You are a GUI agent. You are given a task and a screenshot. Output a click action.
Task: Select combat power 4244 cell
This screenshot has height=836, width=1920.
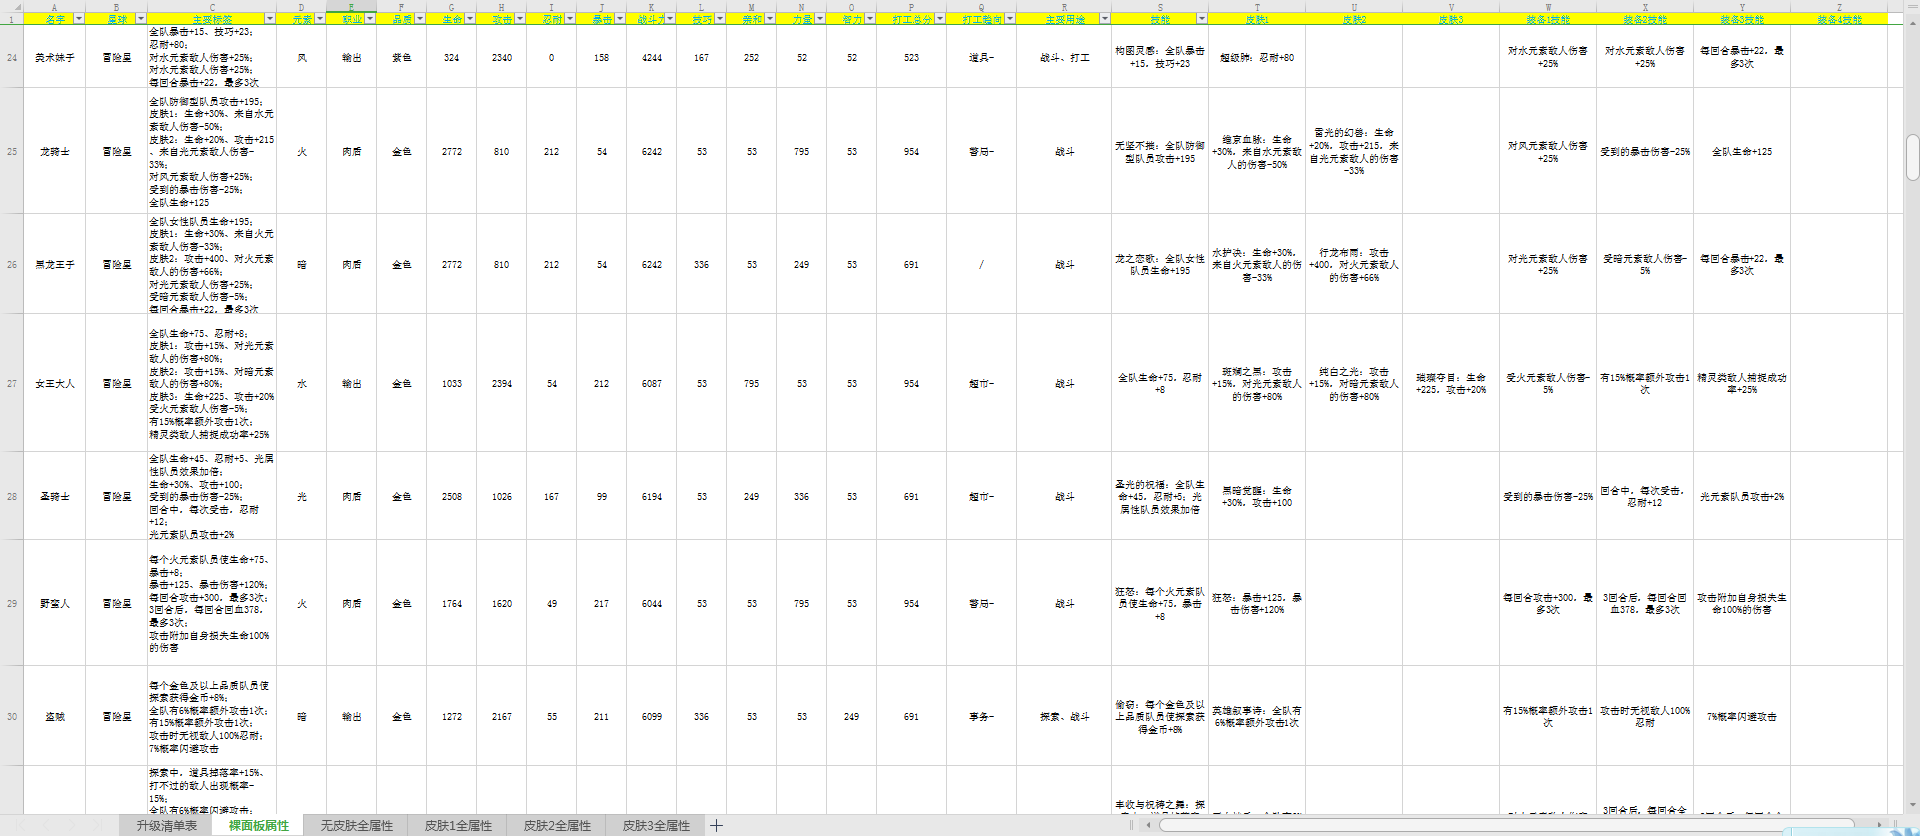652,58
